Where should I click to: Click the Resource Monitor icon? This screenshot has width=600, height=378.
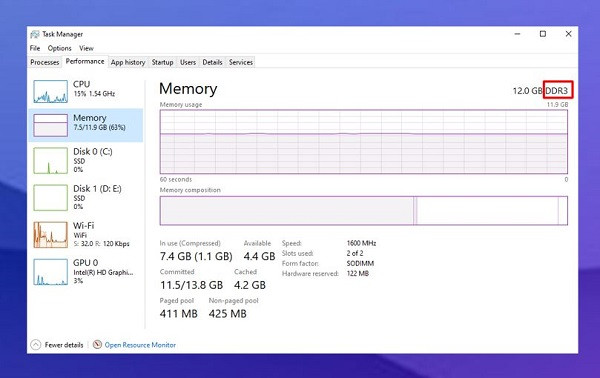click(97, 344)
